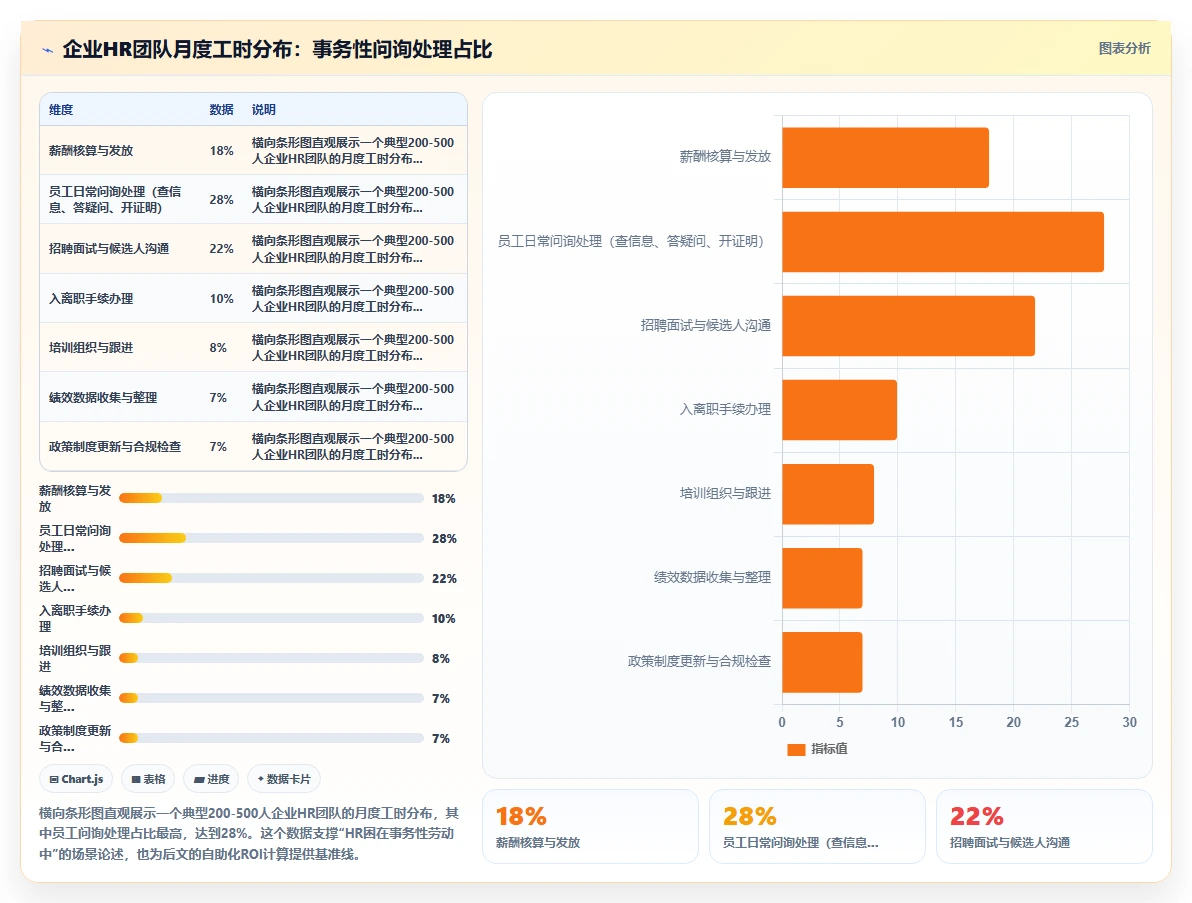Screen dimensions: 1192x903
Task: Click the 说明 column header
Action: coord(264,109)
